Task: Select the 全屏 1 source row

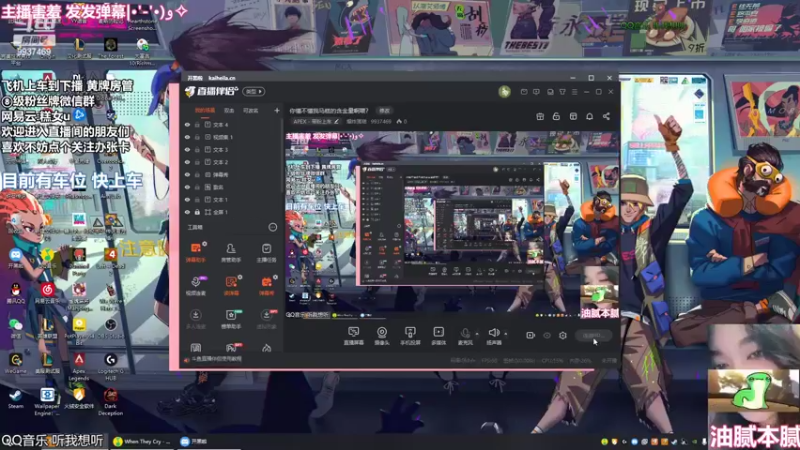Action: [x=231, y=212]
